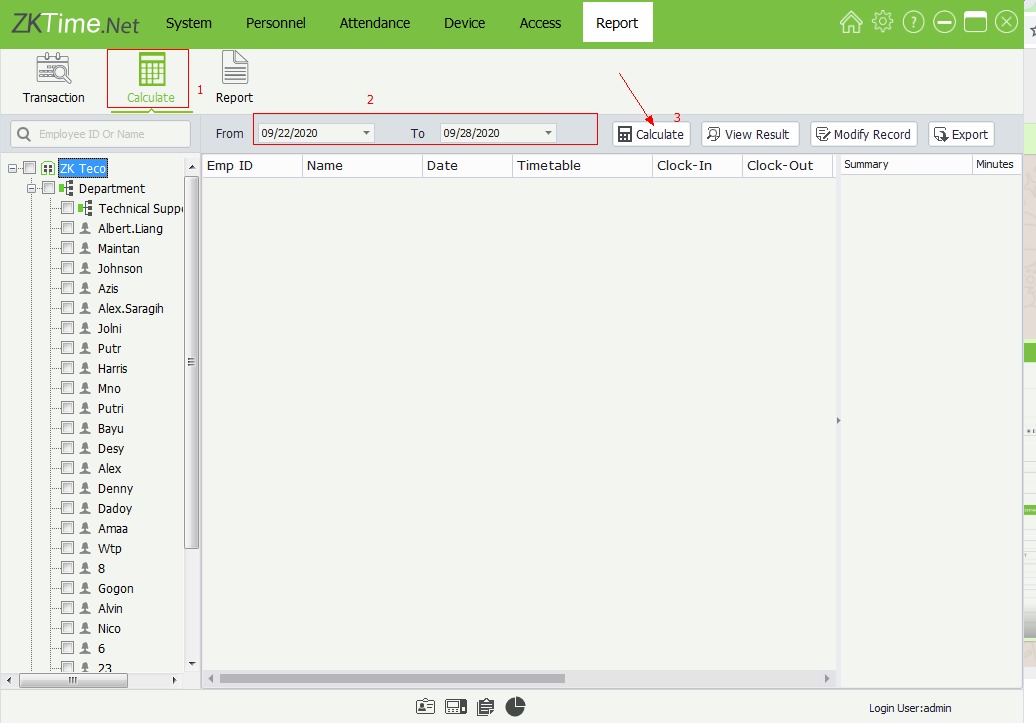
Task: Click tree scrollbar up arrow
Action: 192,167
